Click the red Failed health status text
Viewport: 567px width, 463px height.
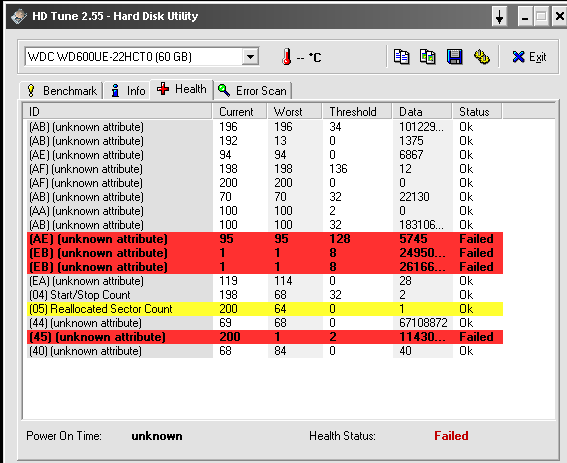point(451,436)
